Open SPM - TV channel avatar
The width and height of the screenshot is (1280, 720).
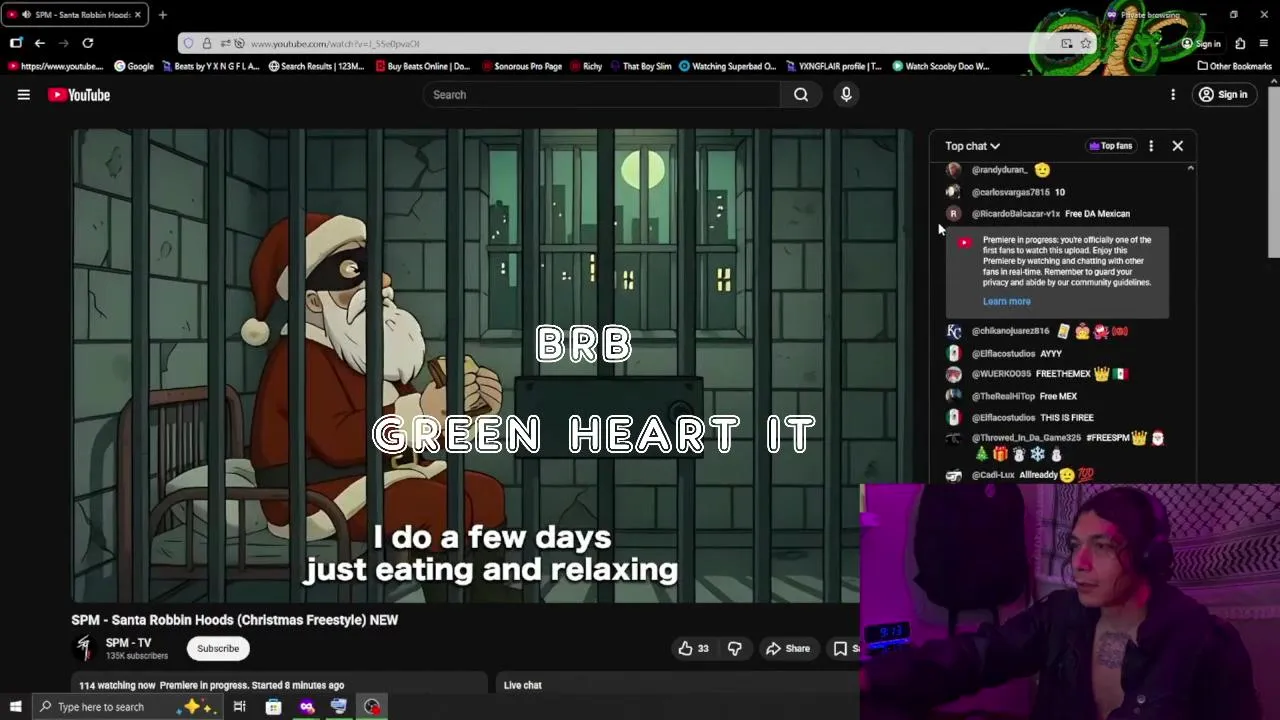click(x=84, y=648)
